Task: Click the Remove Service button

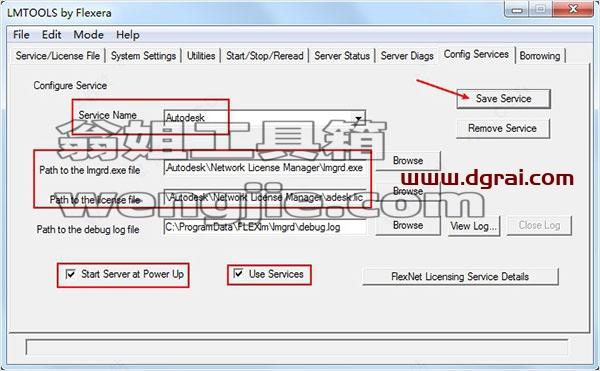Action: tap(502, 128)
